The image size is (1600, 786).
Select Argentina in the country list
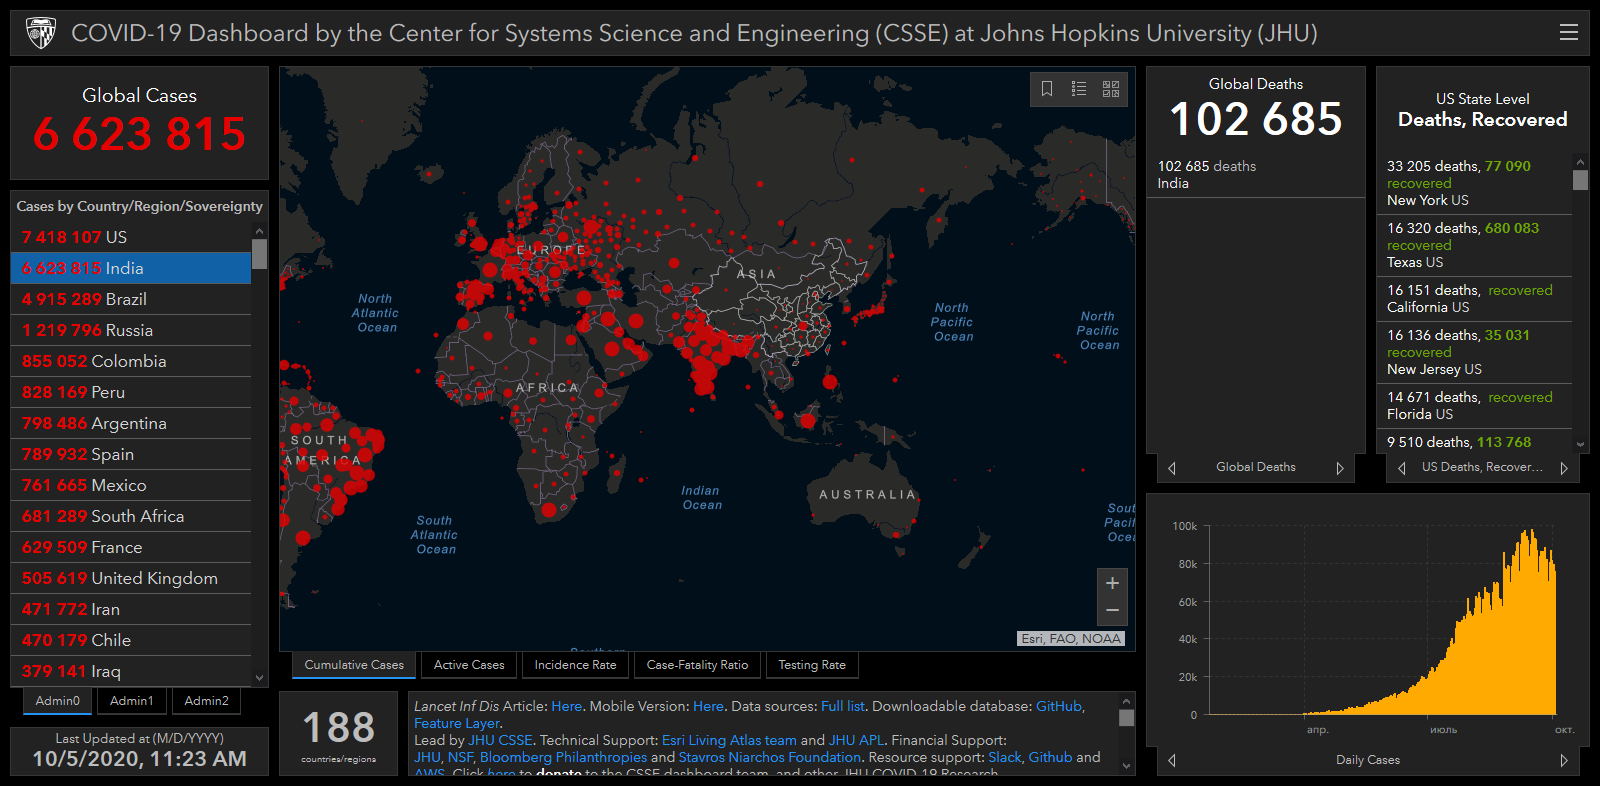pyautogui.click(x=131, y=423)
